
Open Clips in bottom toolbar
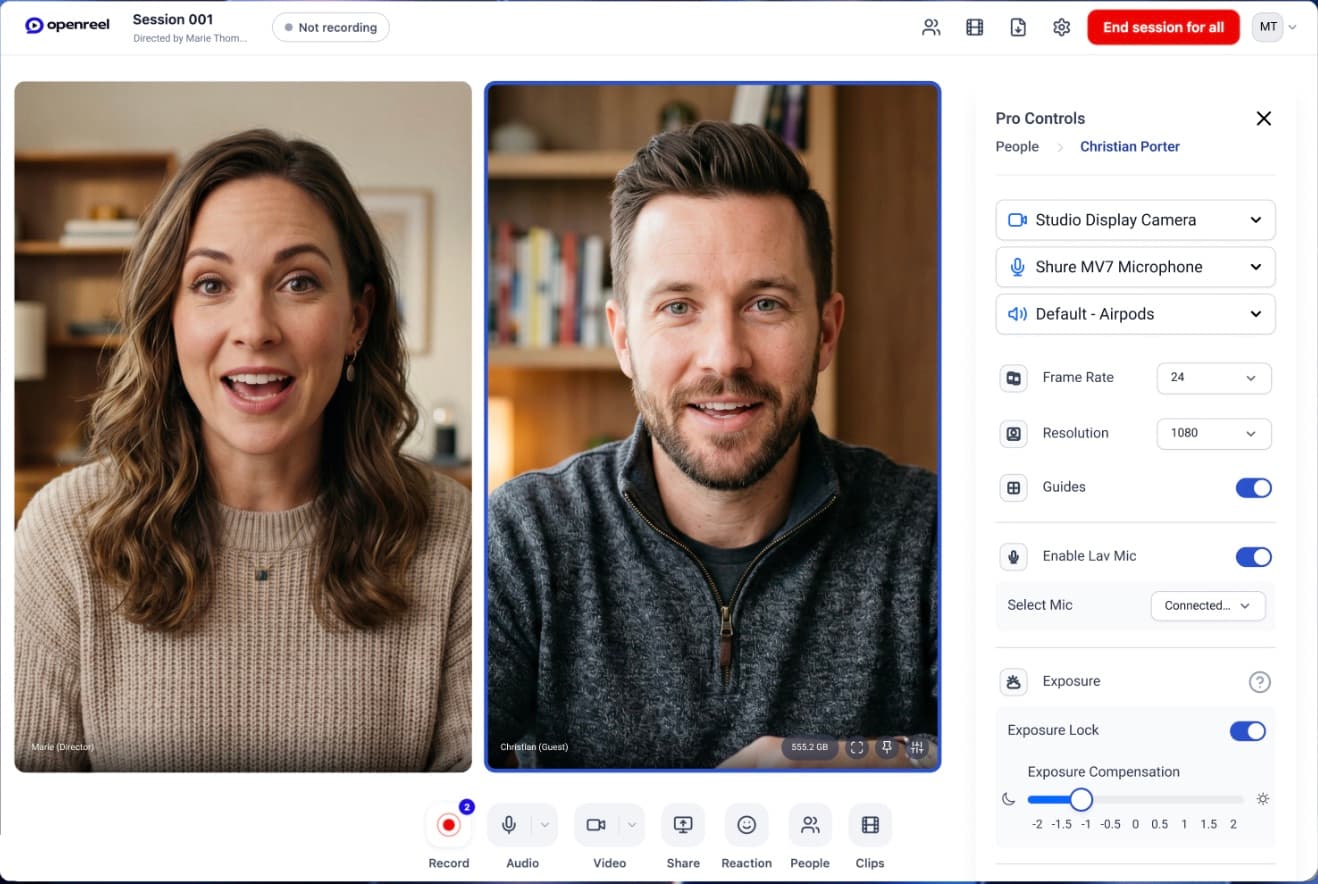click(x=870, y=825)
